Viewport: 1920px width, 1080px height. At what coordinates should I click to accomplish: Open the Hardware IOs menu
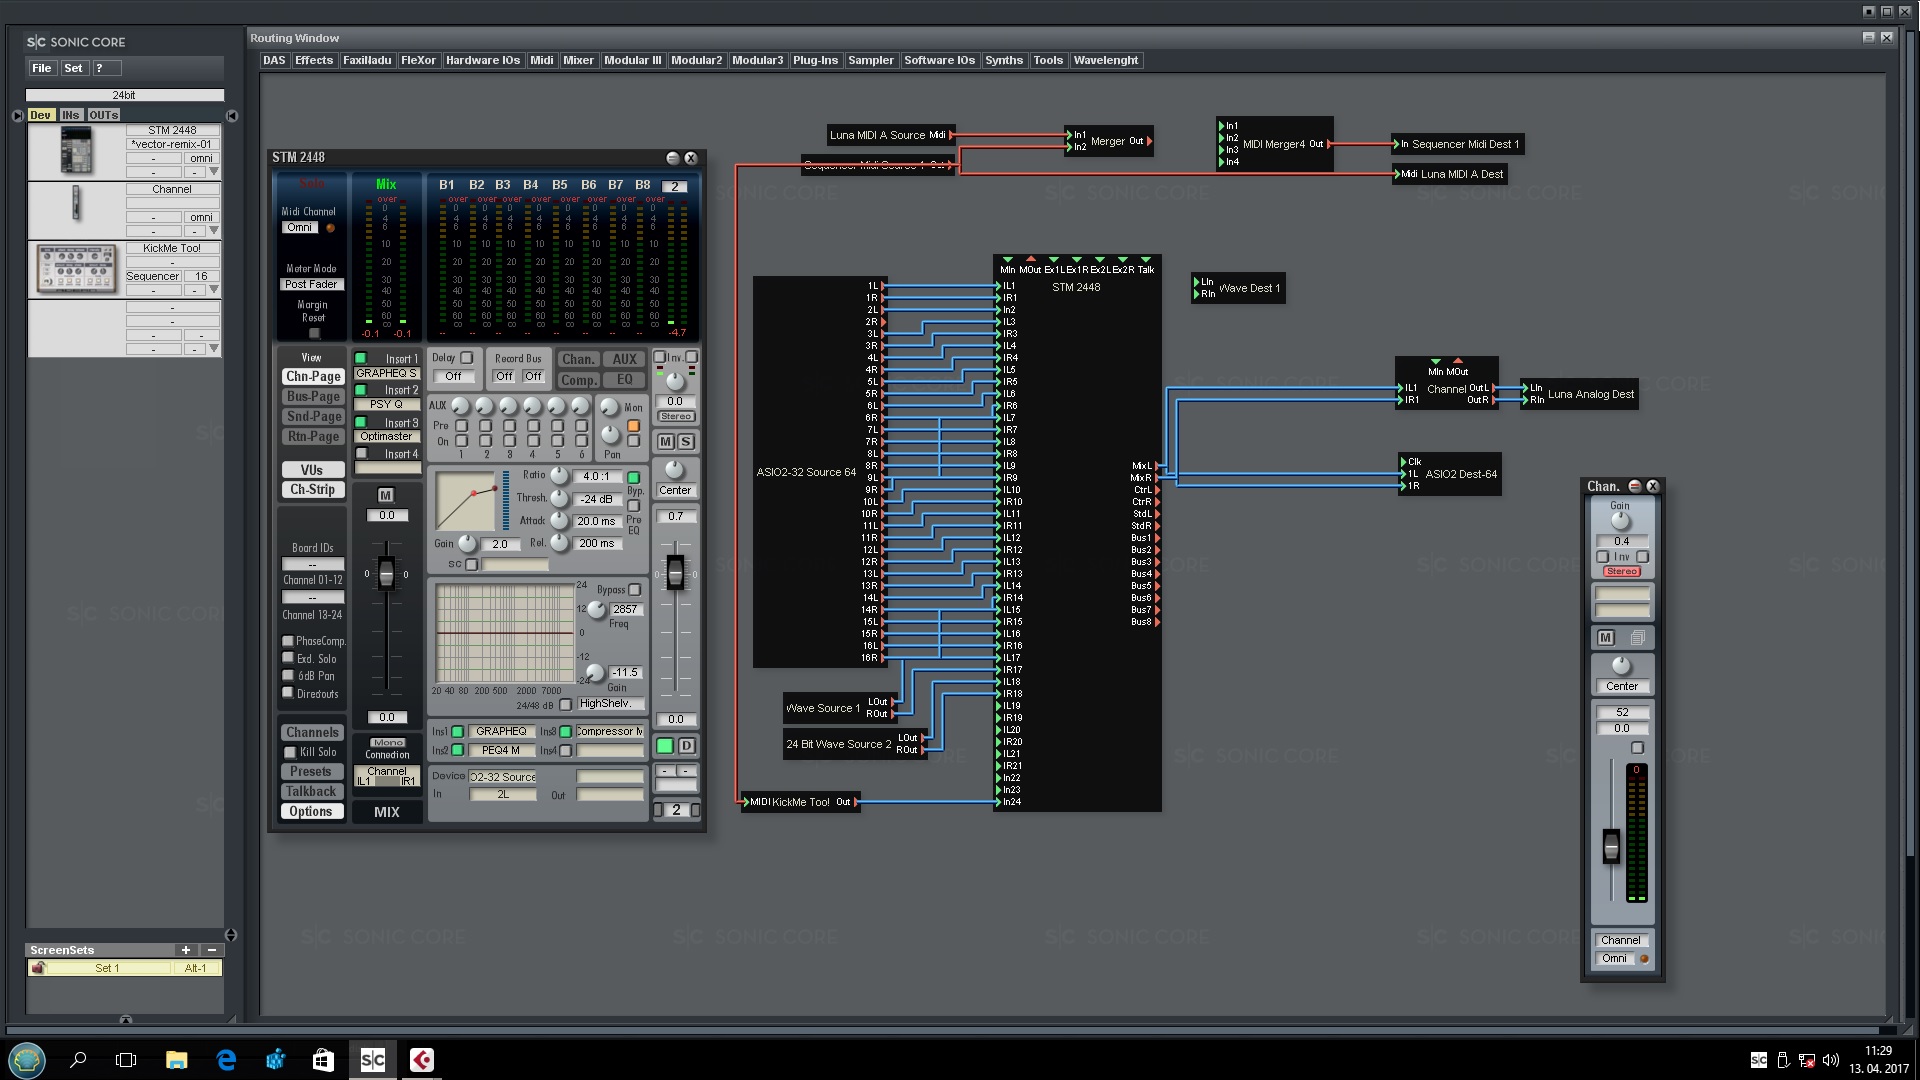tap(482, 60)
